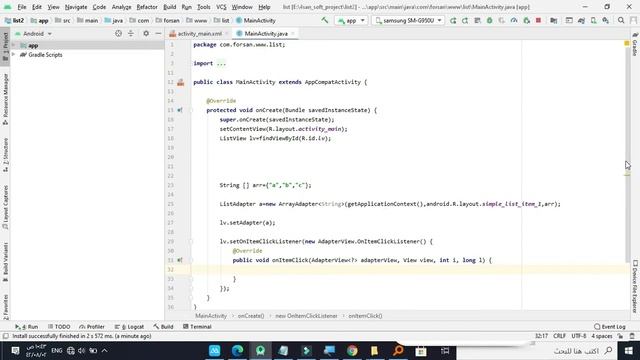Open the Edit menu
The width and height of the screenshot is (640, 360).
[x=37, y=7]
